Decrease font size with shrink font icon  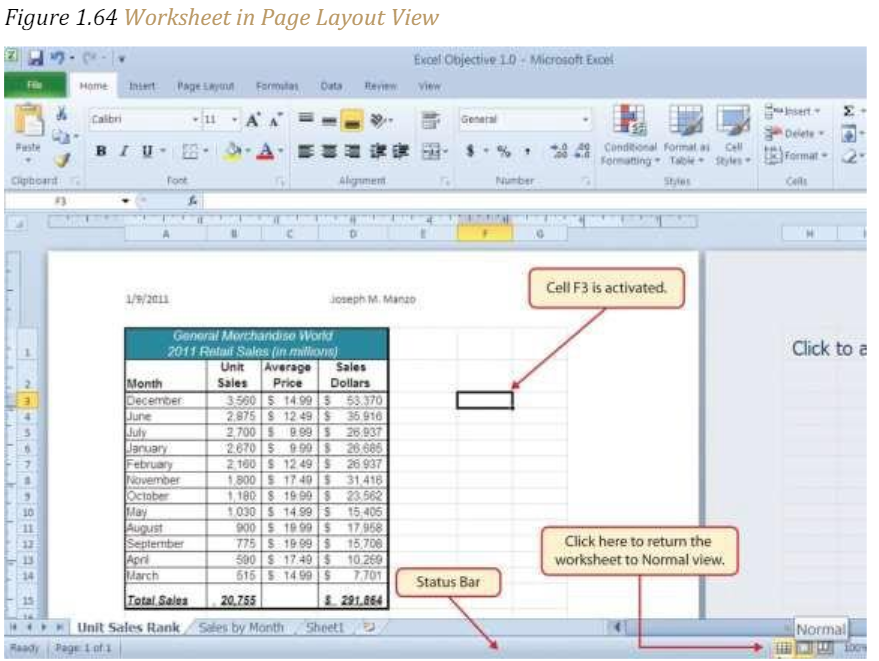coord(275,120)
